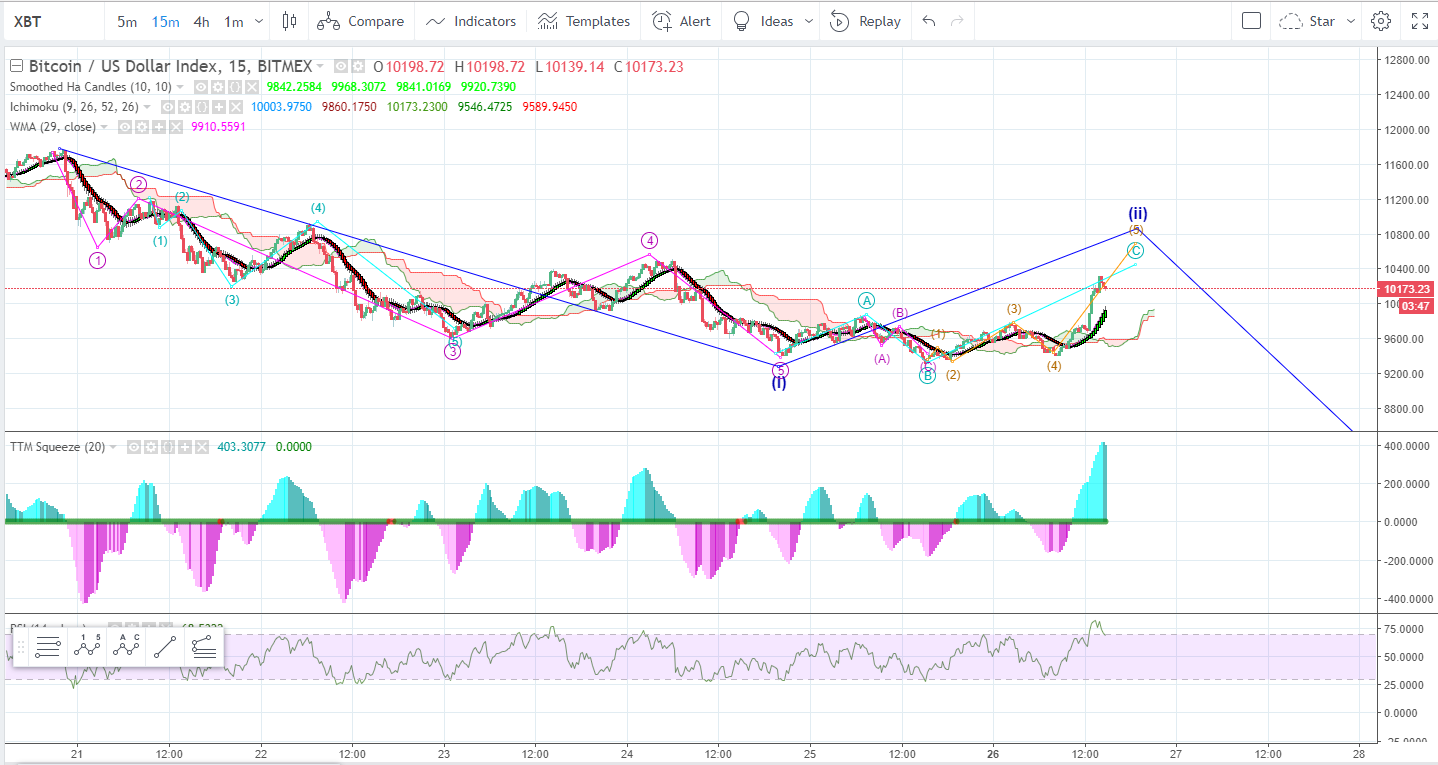The image size is (1438, 765).
Task: Open WMA settings gear
Action: click(141, 127)
